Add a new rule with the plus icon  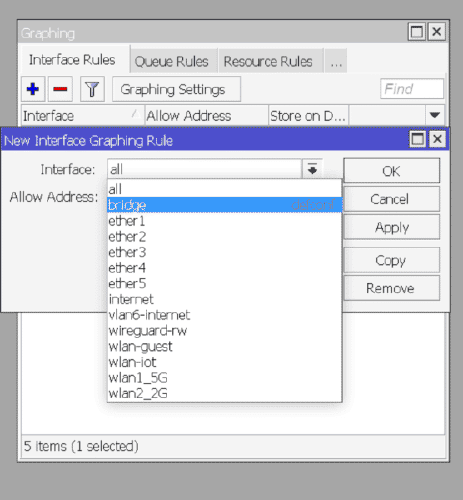pyautogui.click(x=33, y=89)
